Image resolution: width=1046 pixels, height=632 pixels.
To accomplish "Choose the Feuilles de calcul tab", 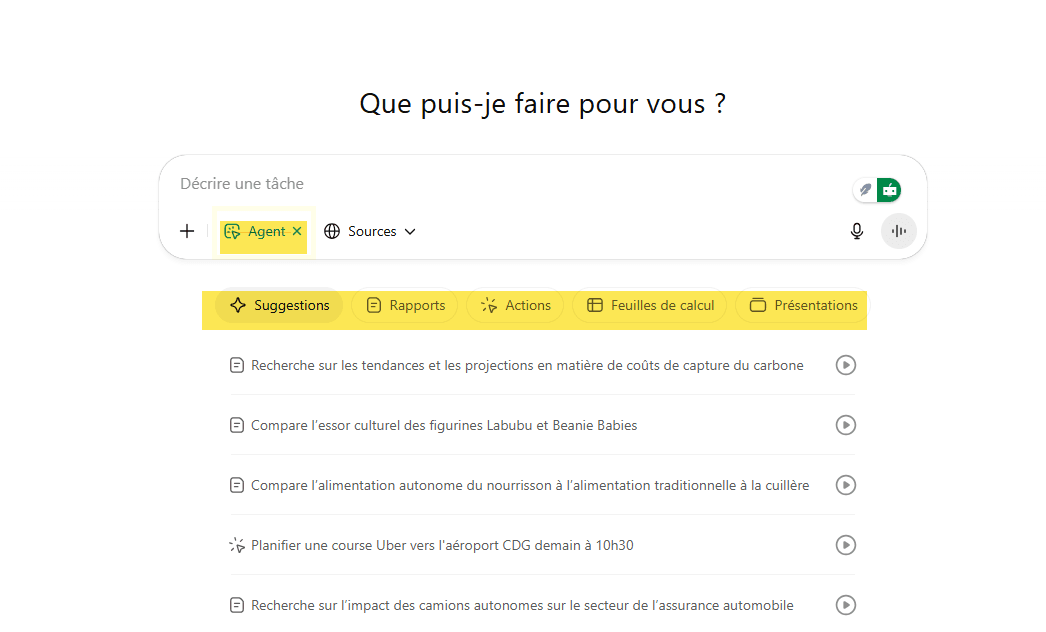I will (650, 305).
